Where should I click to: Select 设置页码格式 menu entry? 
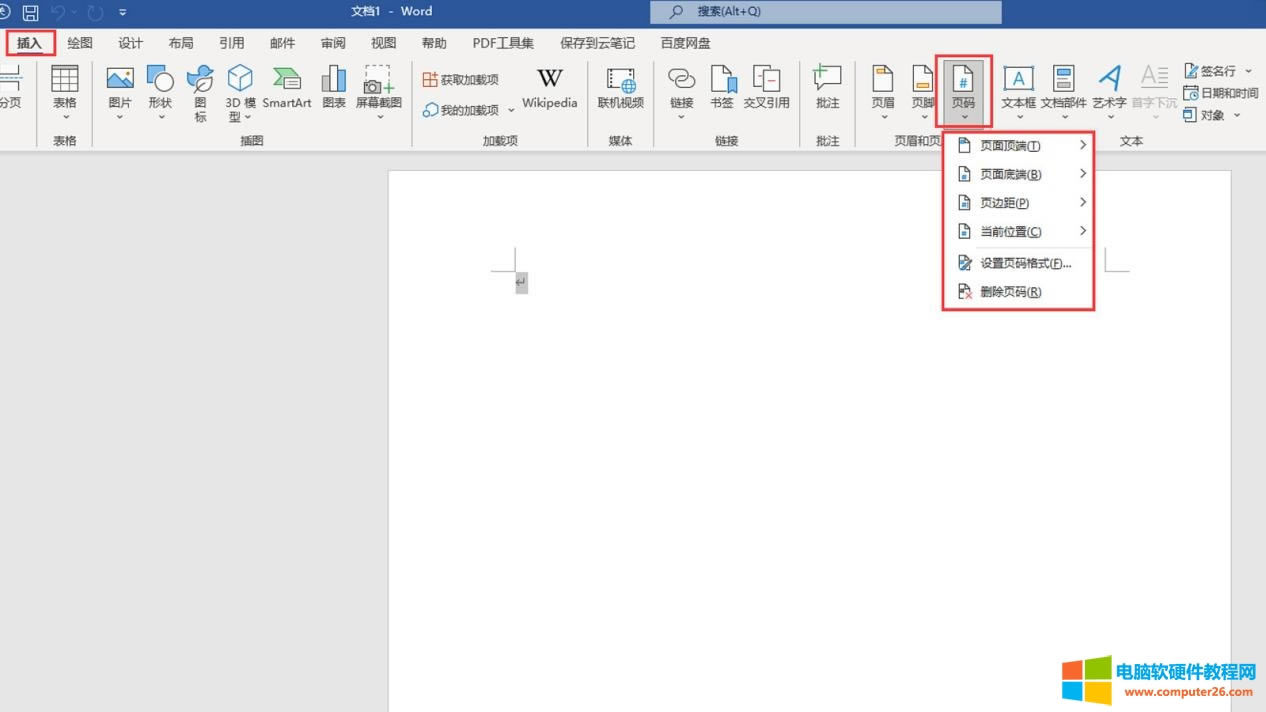(1024, 264)
